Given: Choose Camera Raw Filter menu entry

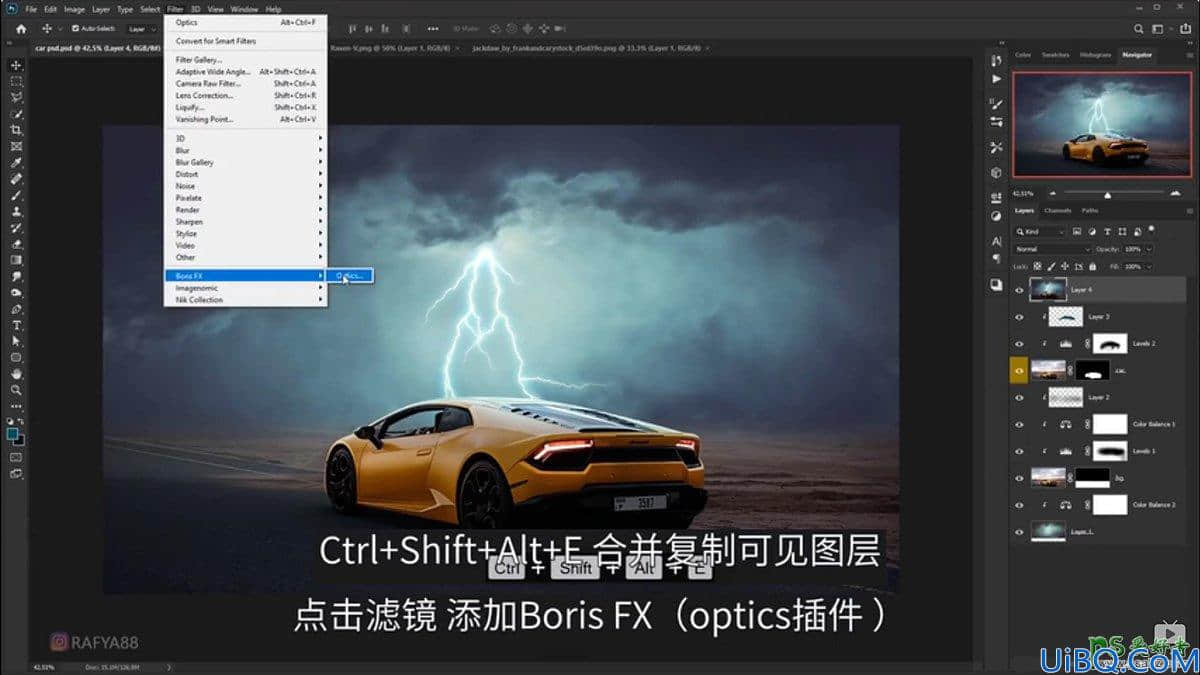Looking at the screenshot, I should pos(246,84).
